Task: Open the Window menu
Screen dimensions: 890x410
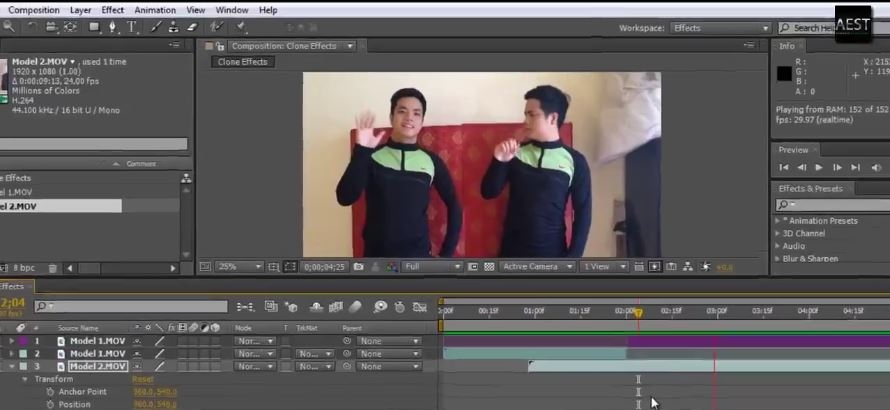Action: [x=232, y=10]
